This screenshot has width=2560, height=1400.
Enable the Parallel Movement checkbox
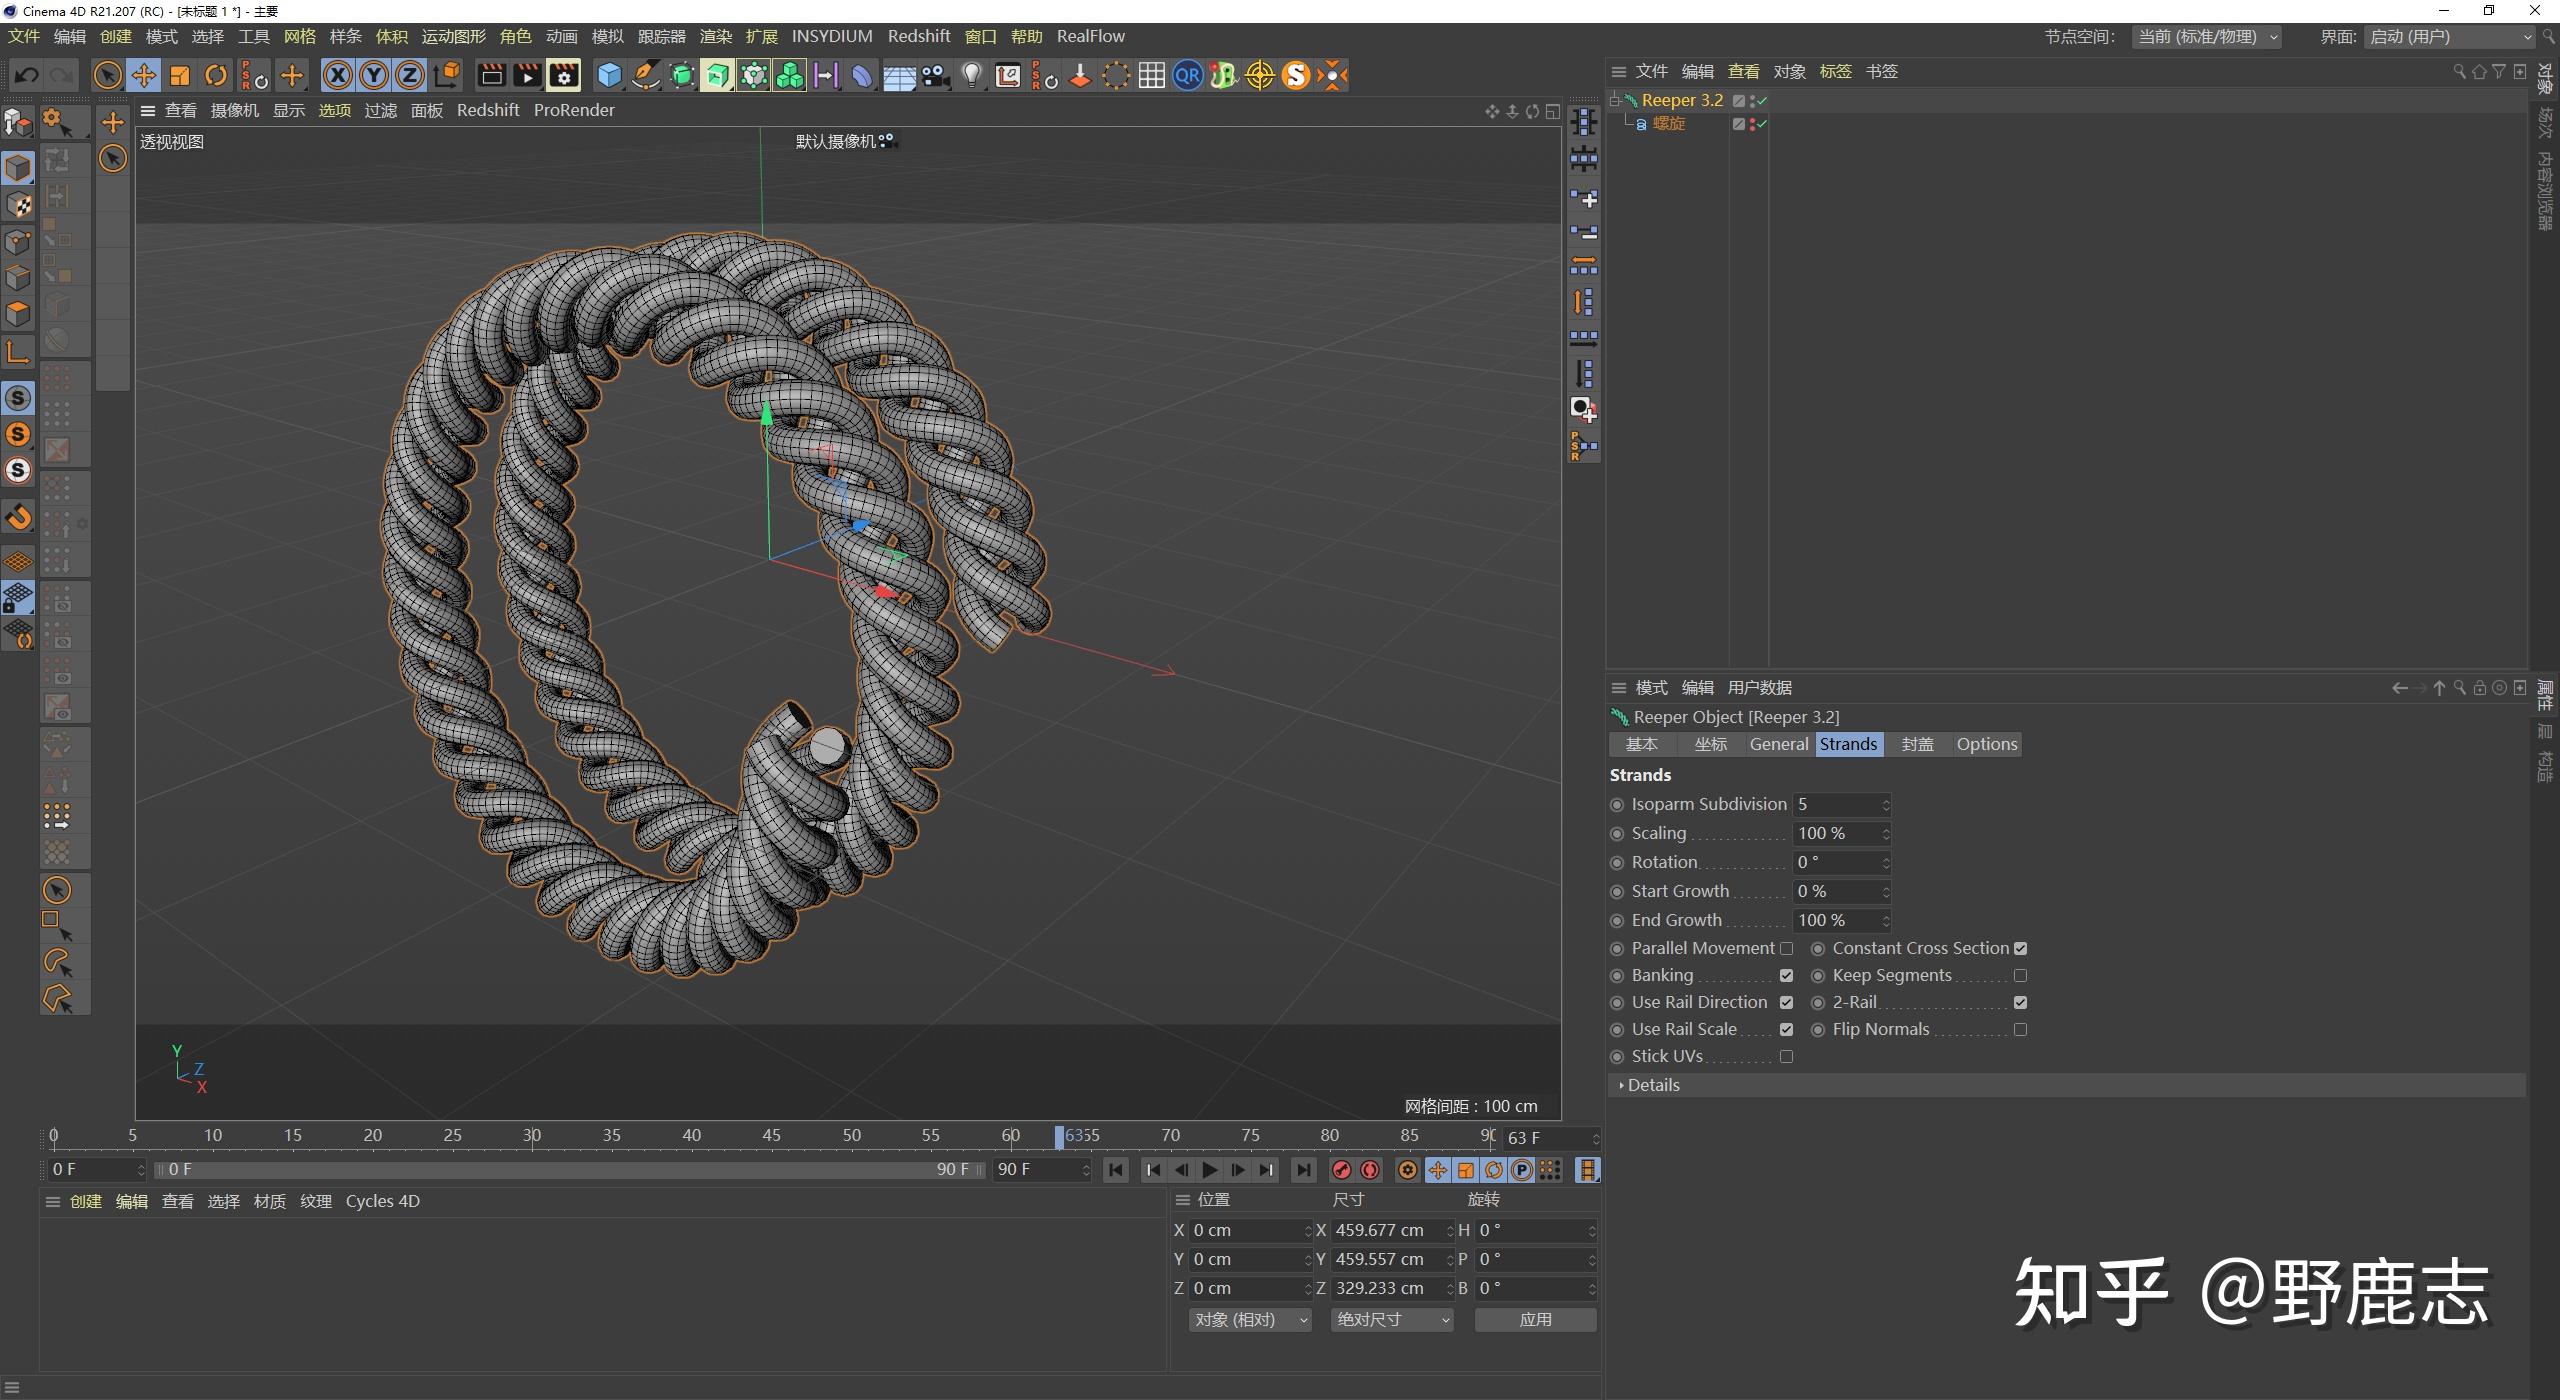click(x=1786, y=948)
